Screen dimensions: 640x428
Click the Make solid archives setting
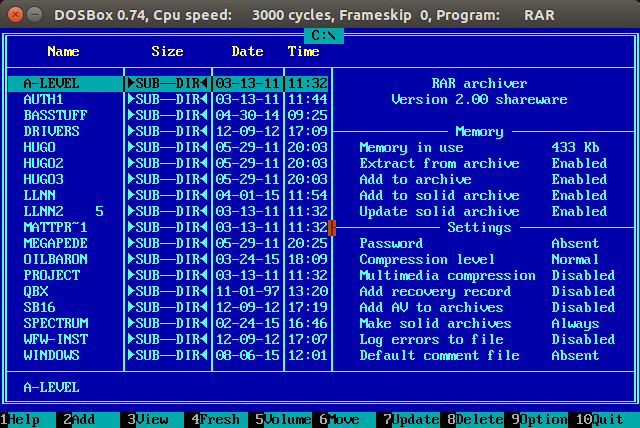tap(479, 324)
